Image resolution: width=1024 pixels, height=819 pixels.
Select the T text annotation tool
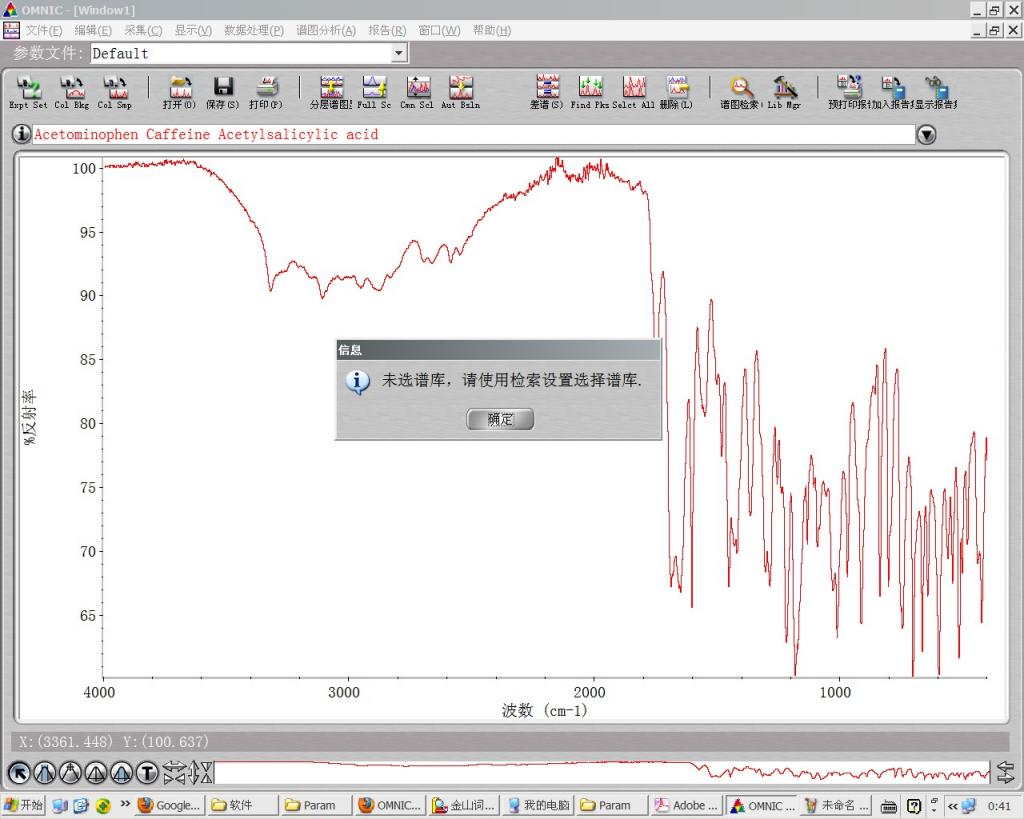click(x=147, y=773)
